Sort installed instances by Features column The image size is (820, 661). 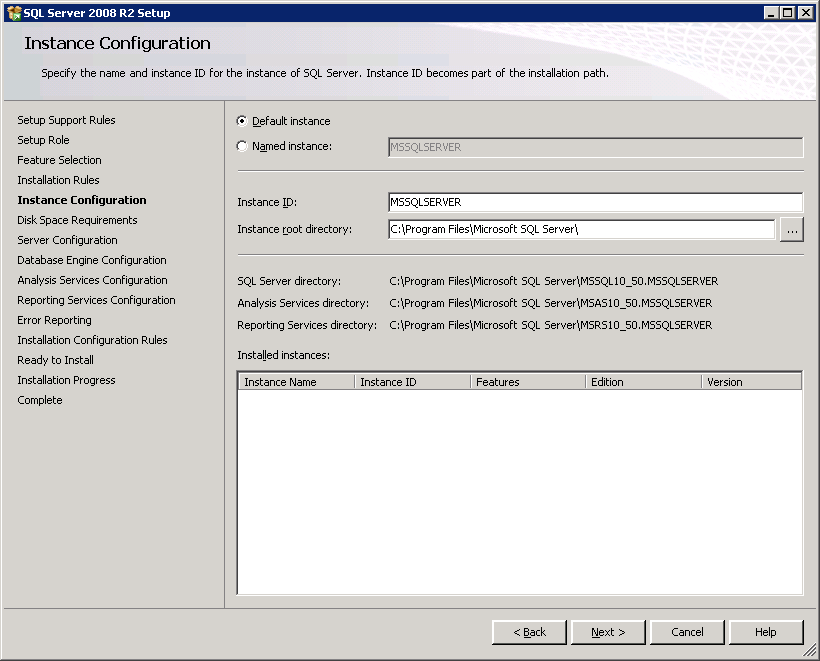pyautogui.click(x=528, y=382)
